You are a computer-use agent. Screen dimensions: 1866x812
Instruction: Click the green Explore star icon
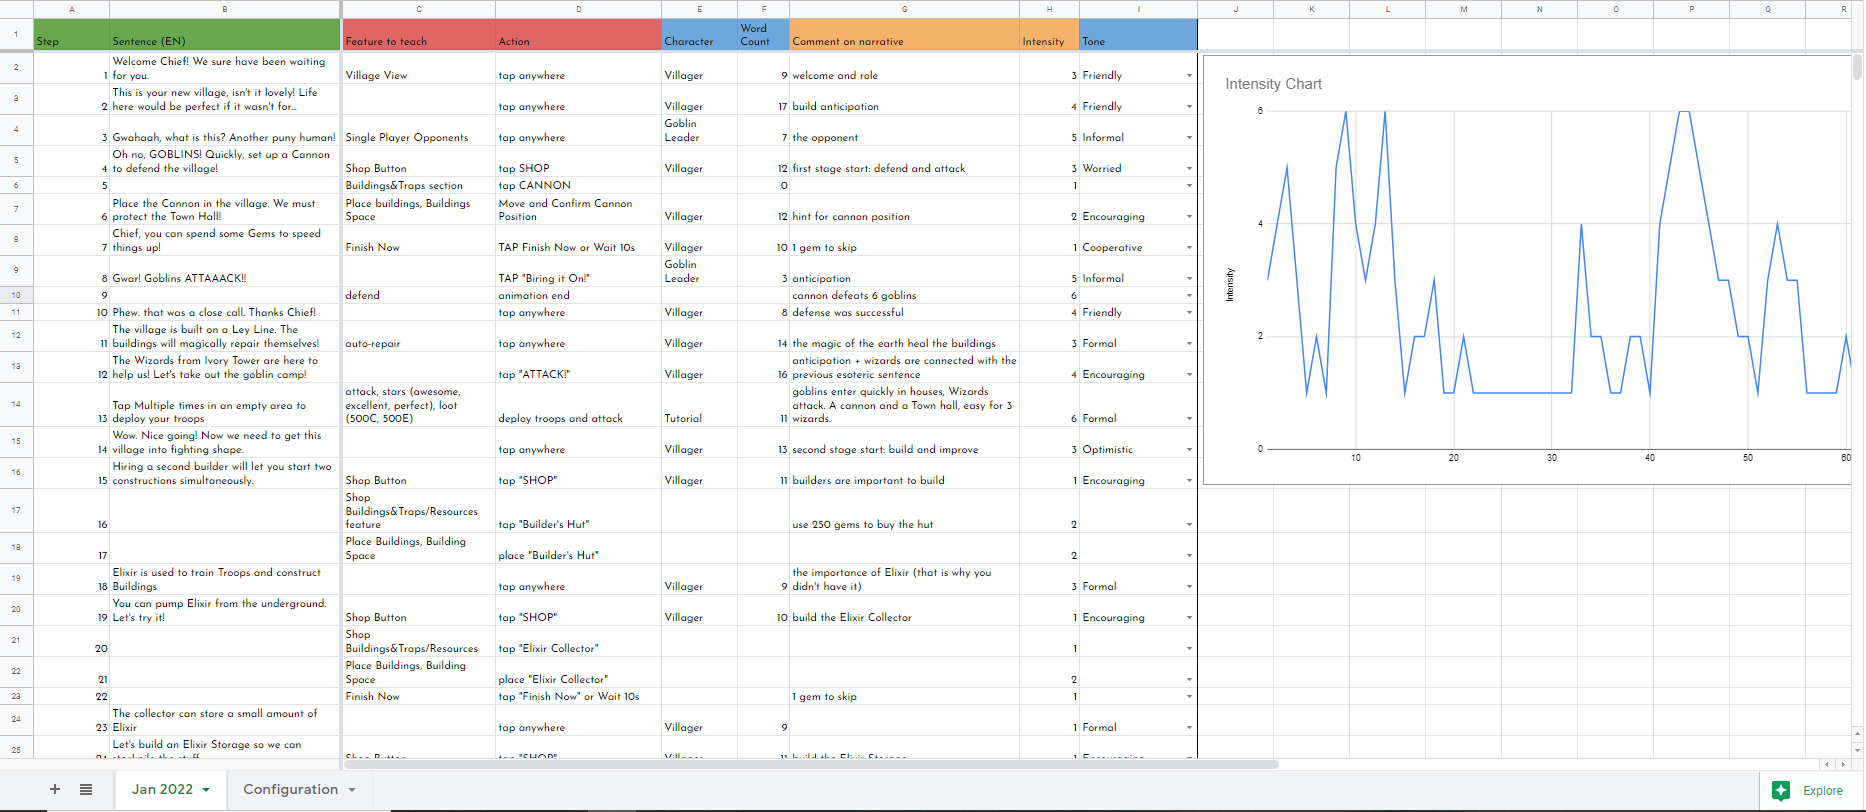pyautogui.click(x=1781, y=790)
